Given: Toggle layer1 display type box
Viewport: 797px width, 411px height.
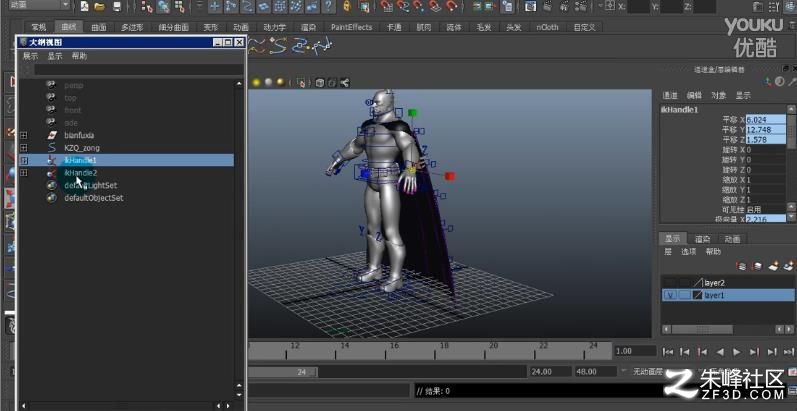Looking at the screenshot, I should [685, 295].
